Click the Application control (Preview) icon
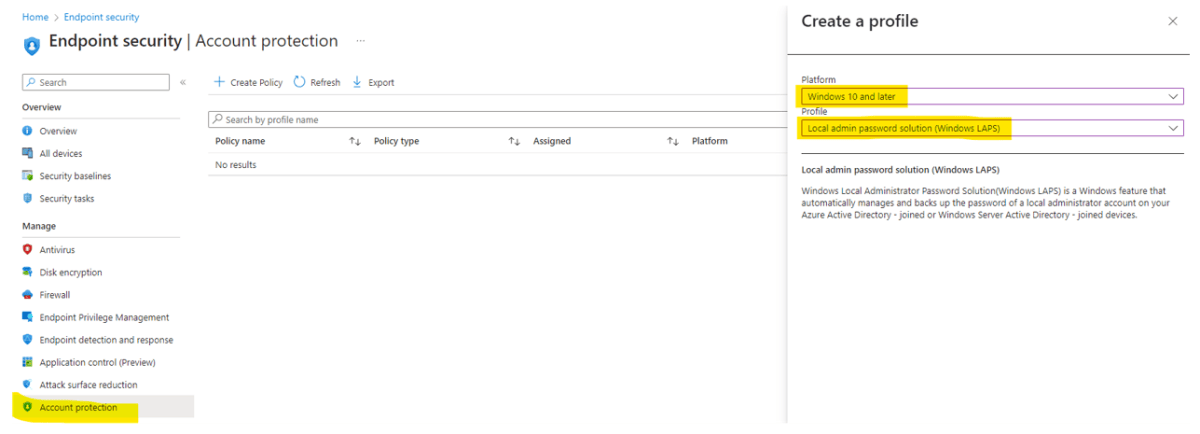Viewport: 1200px width, 434px height. point(28,362)
